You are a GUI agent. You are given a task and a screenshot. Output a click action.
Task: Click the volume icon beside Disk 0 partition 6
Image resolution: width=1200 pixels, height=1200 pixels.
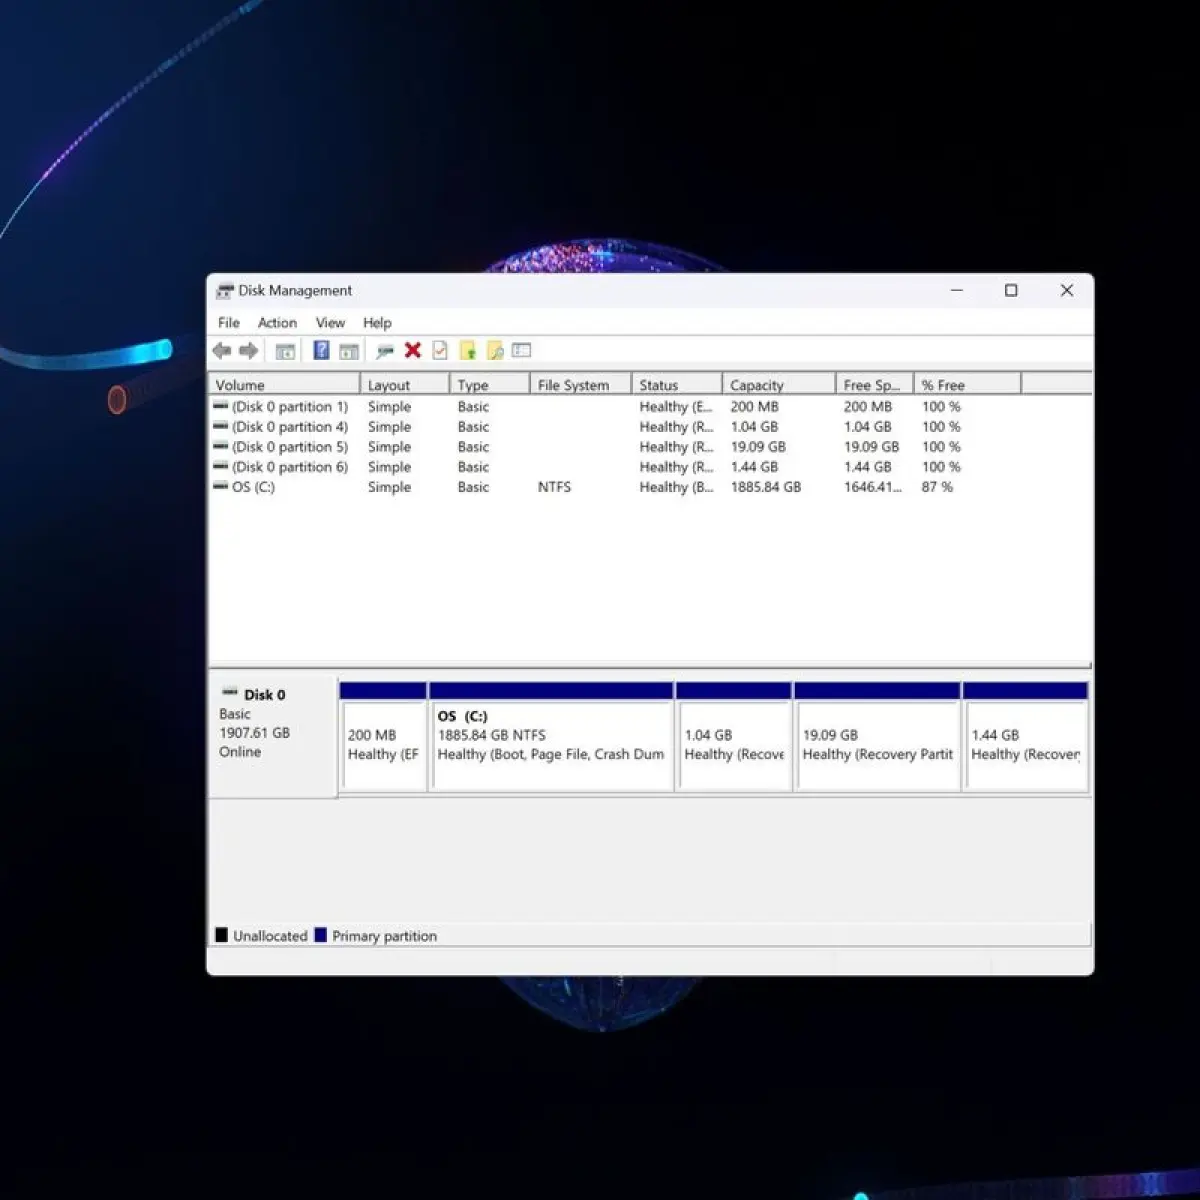tap(221, 466)
